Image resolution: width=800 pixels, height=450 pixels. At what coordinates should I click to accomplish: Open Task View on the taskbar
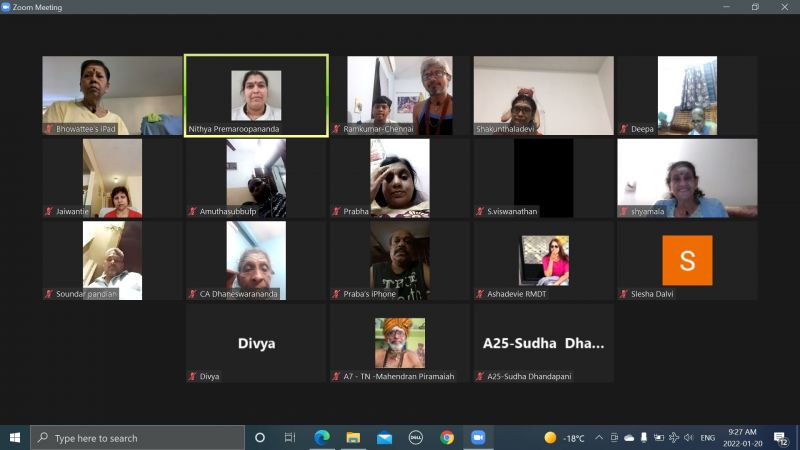[290, 438]
